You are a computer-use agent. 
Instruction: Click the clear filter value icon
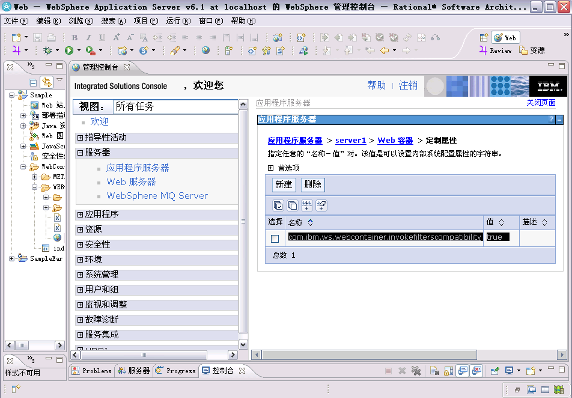point(321,205)
